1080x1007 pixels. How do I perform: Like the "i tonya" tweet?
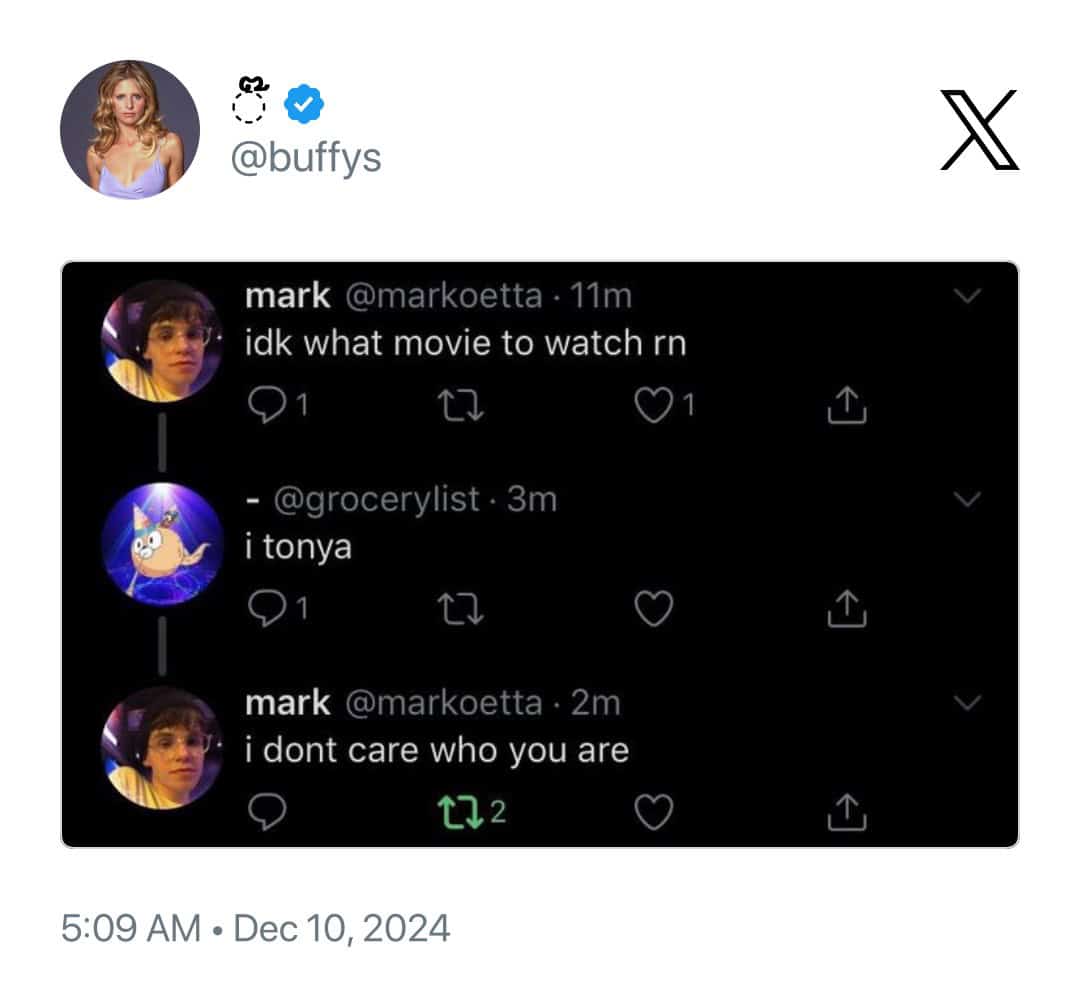[653, 608]
